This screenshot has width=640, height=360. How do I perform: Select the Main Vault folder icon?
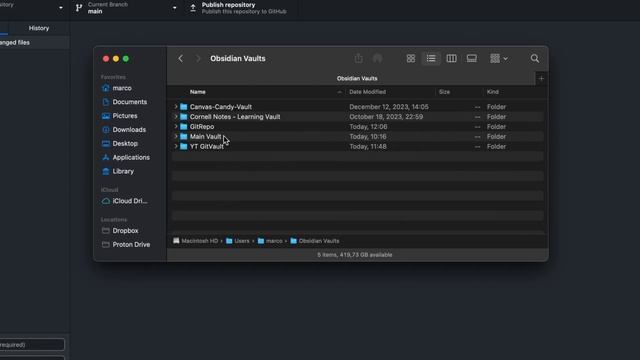tap(184, 136)
